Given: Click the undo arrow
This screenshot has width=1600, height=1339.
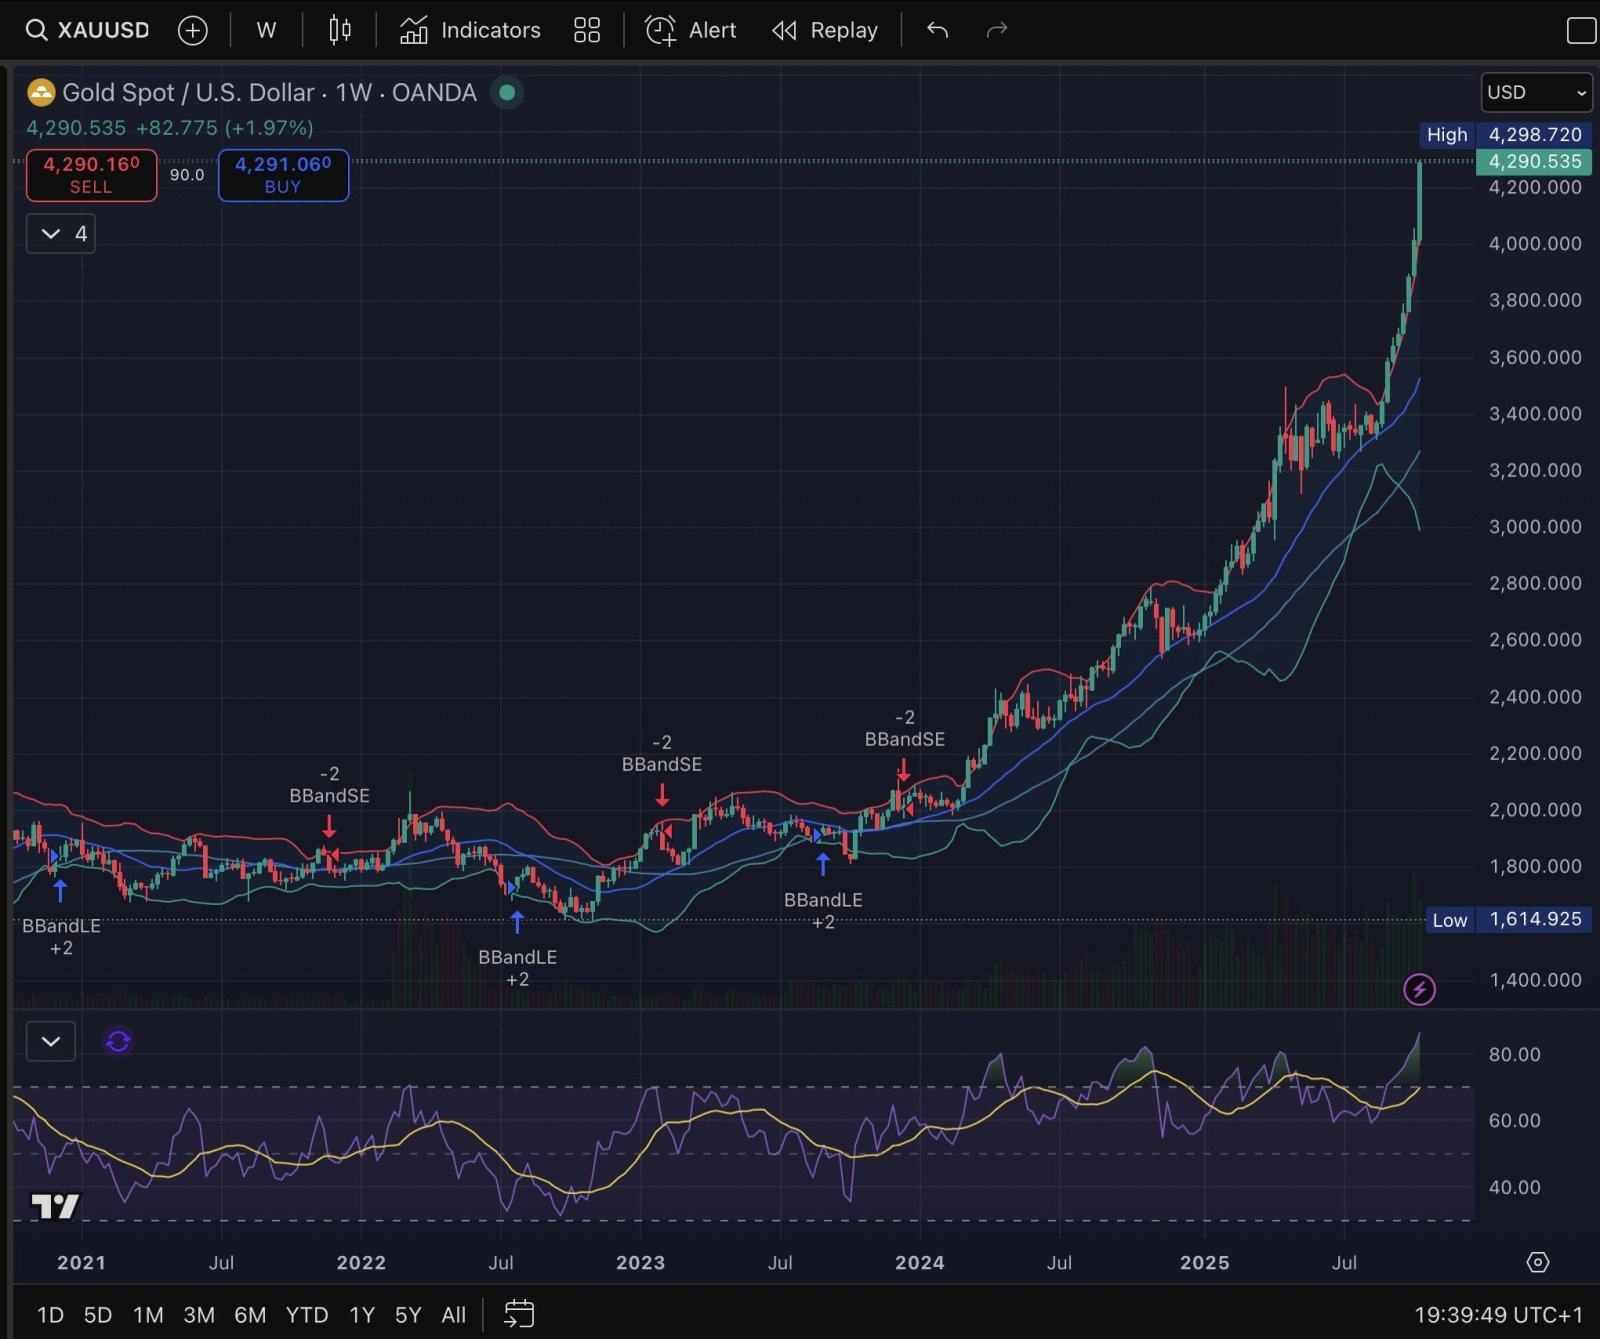Looking at the screenshot, I should click(x=937, y=30).
